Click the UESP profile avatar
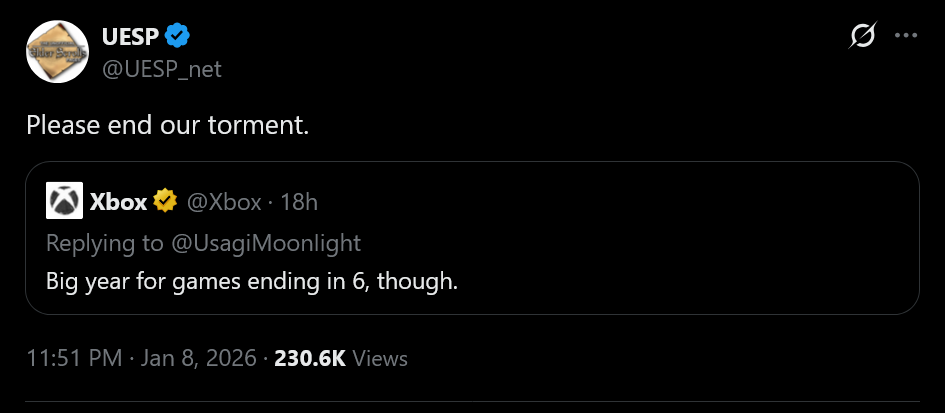 click(57, 51)
